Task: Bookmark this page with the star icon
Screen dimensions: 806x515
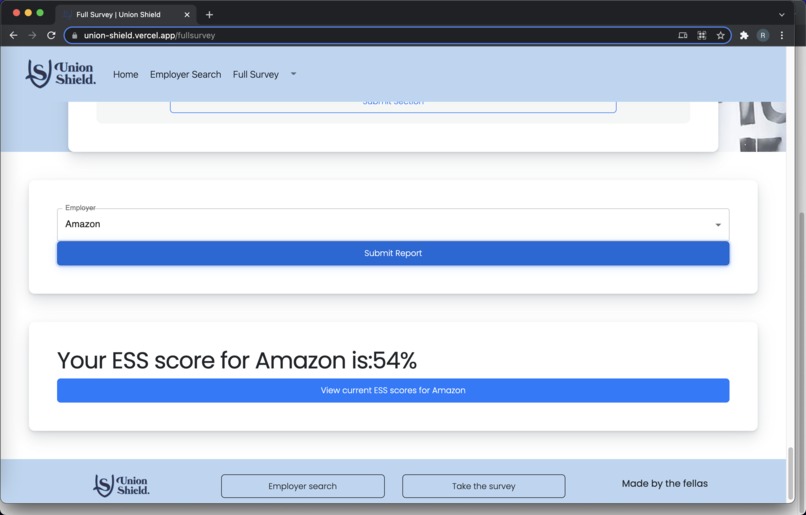Action: 721,35
